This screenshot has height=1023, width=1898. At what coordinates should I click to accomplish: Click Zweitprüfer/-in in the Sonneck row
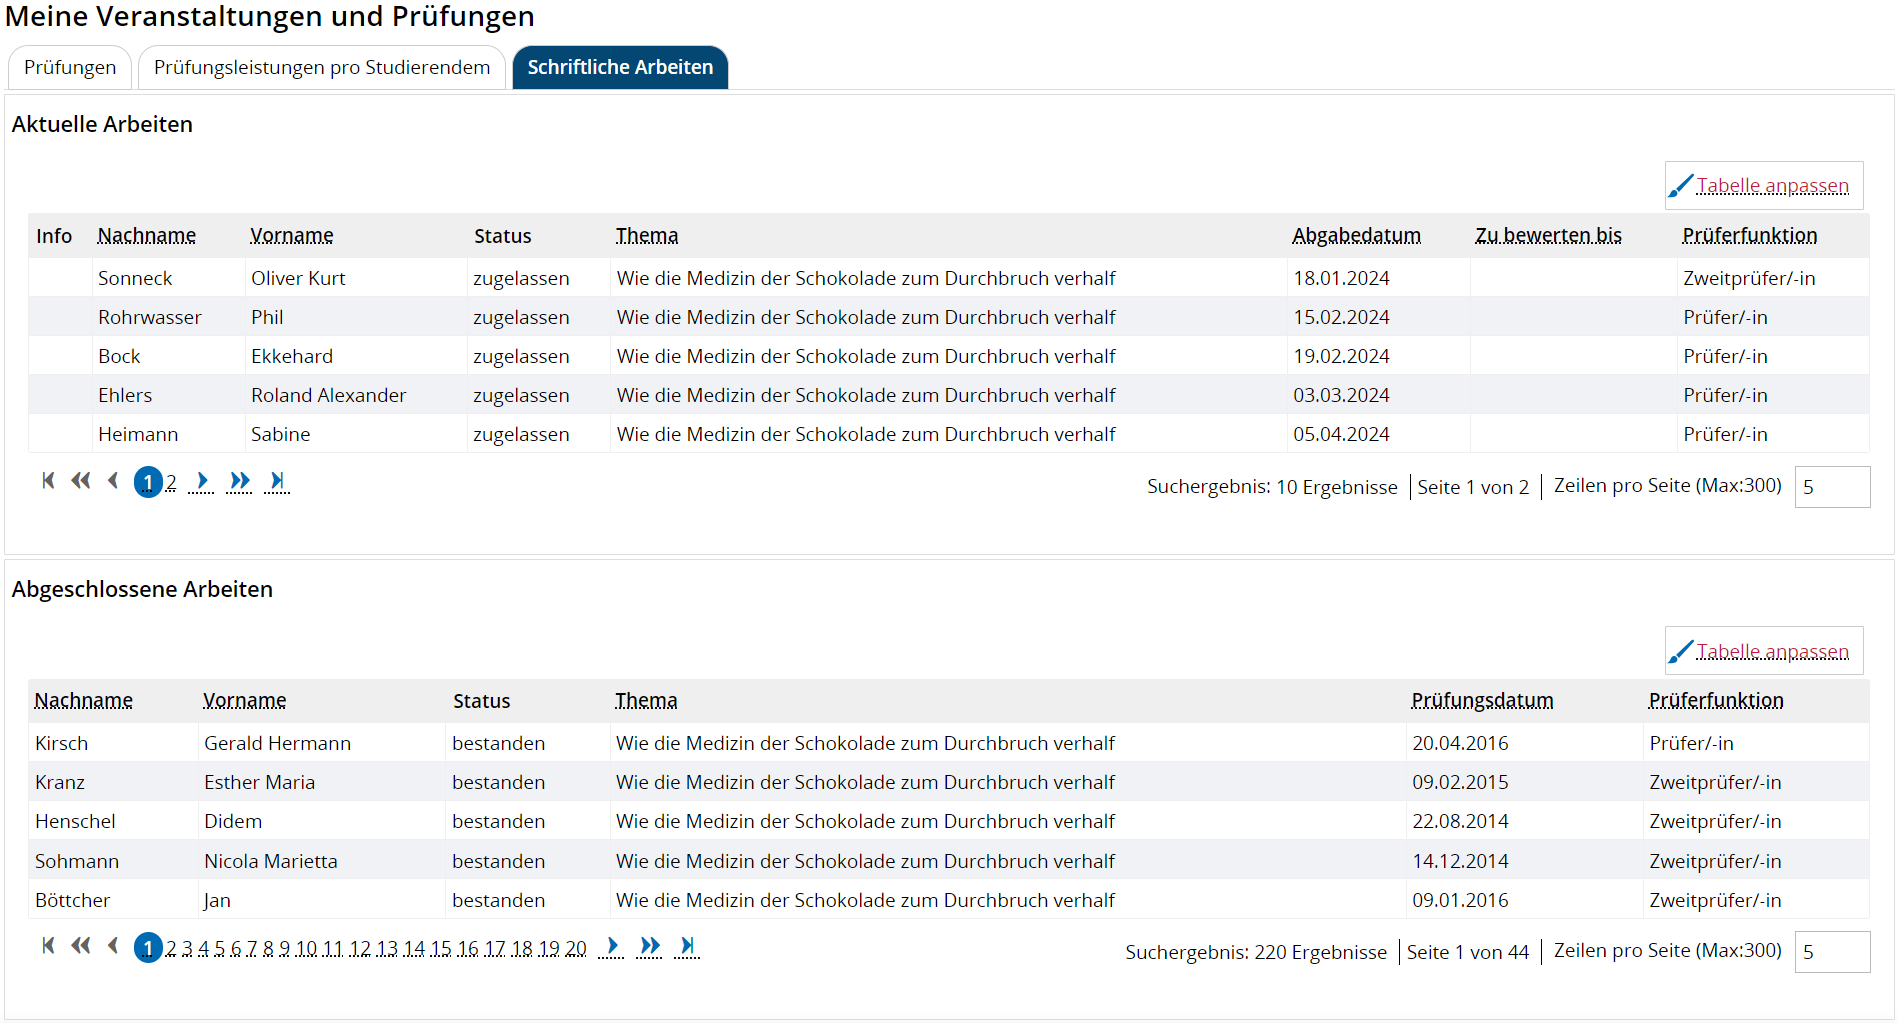1749,279
